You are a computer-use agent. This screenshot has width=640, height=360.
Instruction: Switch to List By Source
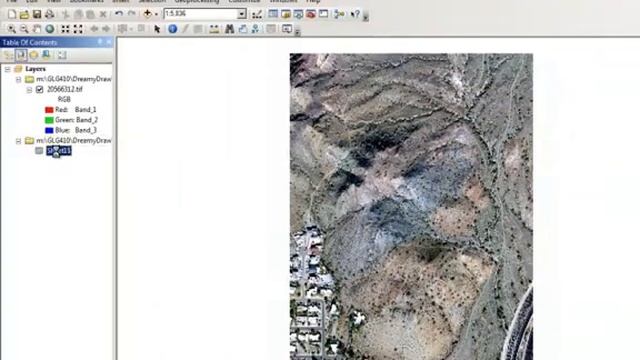click(x=21, y=55)
